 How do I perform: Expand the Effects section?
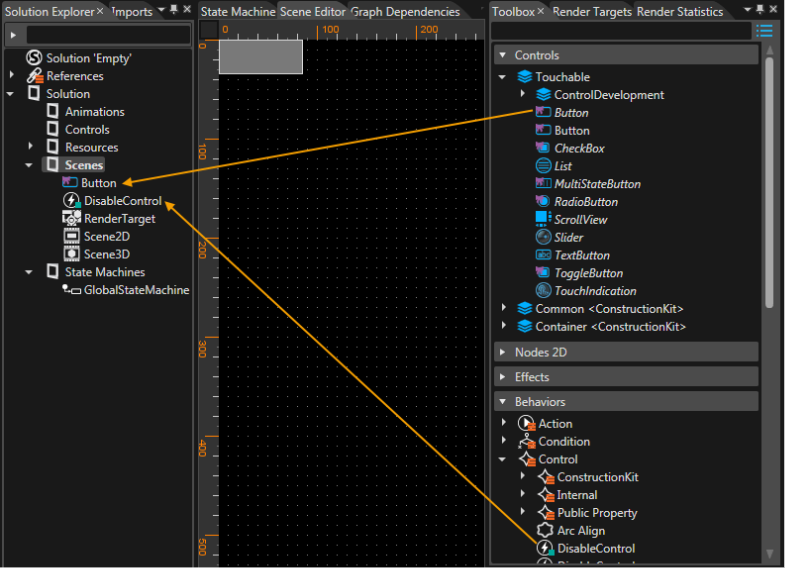coord(502,376)
